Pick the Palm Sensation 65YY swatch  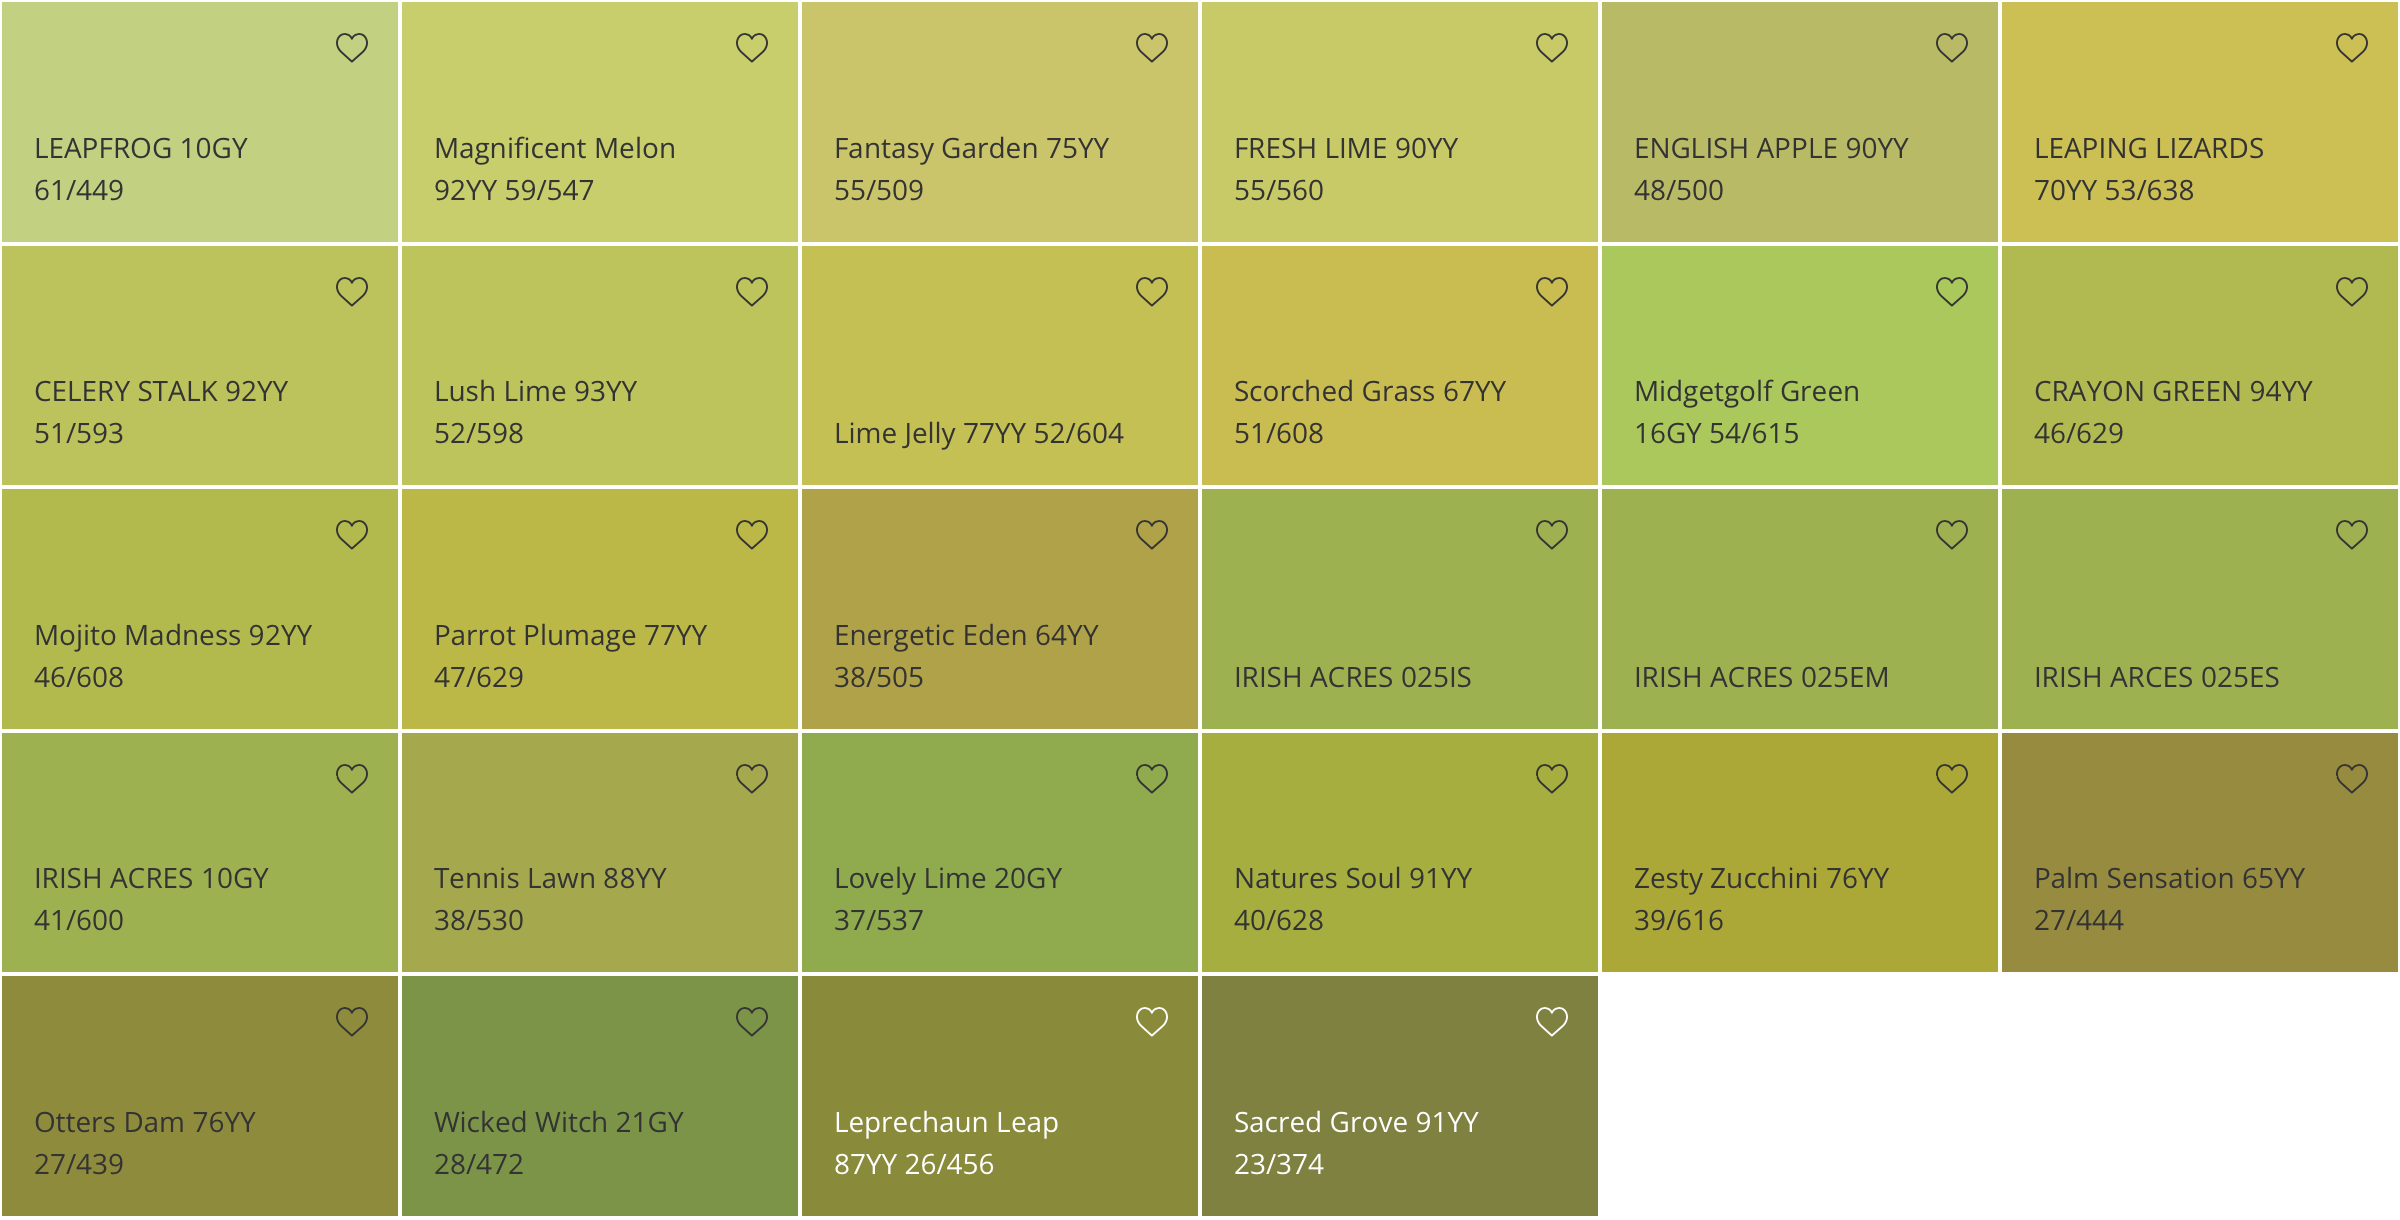click(x=2200, y=853)
